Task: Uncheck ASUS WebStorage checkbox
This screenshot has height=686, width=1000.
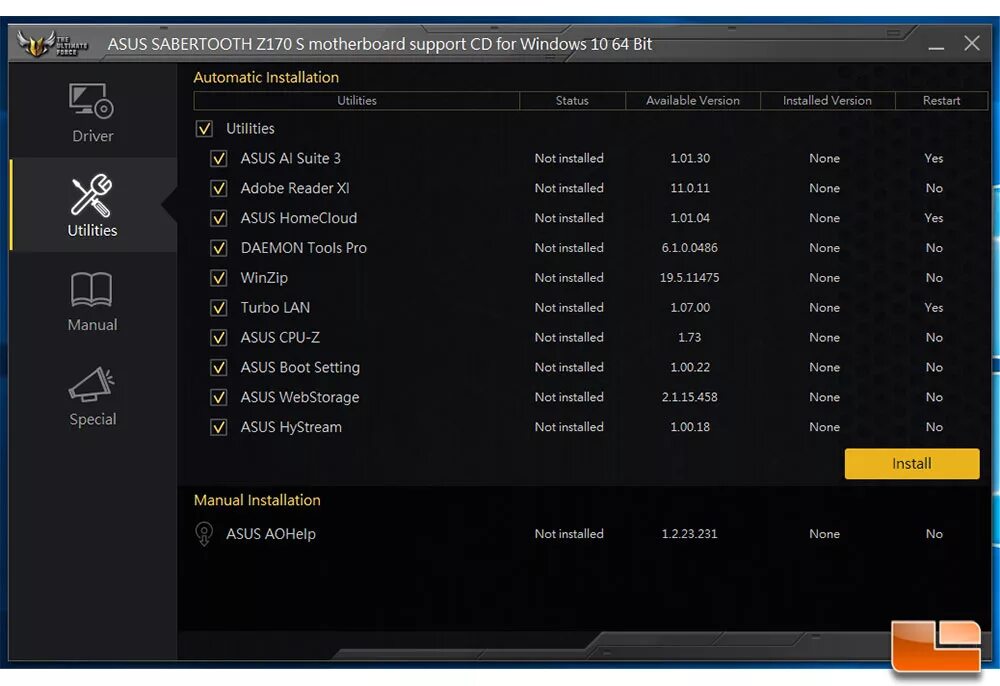Action: (x=219, y=397)
